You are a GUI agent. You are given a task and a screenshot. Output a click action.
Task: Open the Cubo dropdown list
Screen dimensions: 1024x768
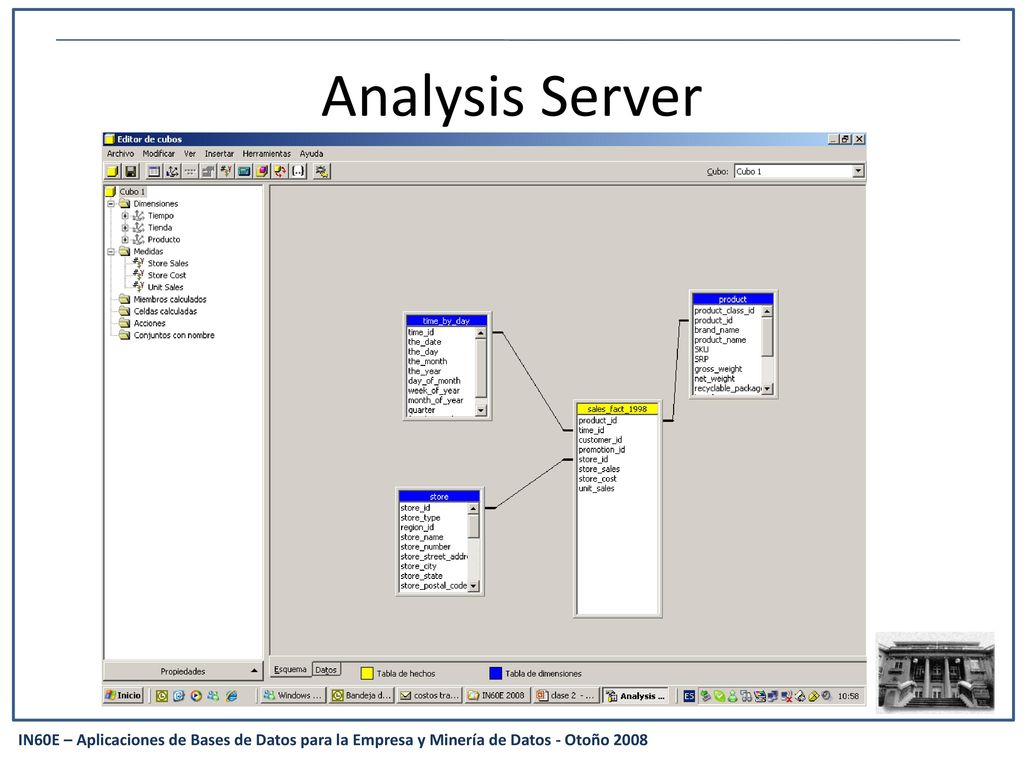click(x=858, y=171)
